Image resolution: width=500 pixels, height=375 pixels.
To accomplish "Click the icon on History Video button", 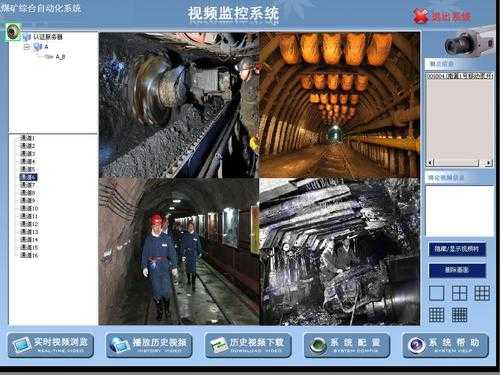I will click(x=120, y=345).
